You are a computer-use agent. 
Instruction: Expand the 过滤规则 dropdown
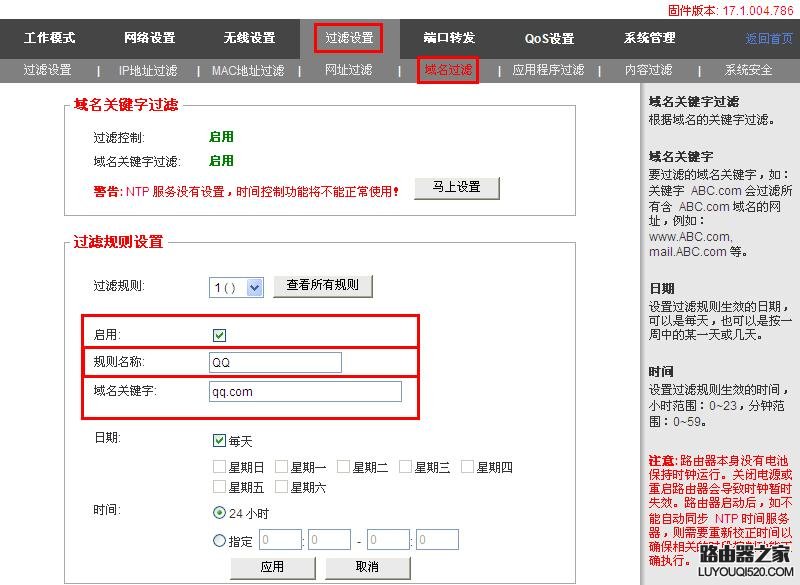(237, 288)
